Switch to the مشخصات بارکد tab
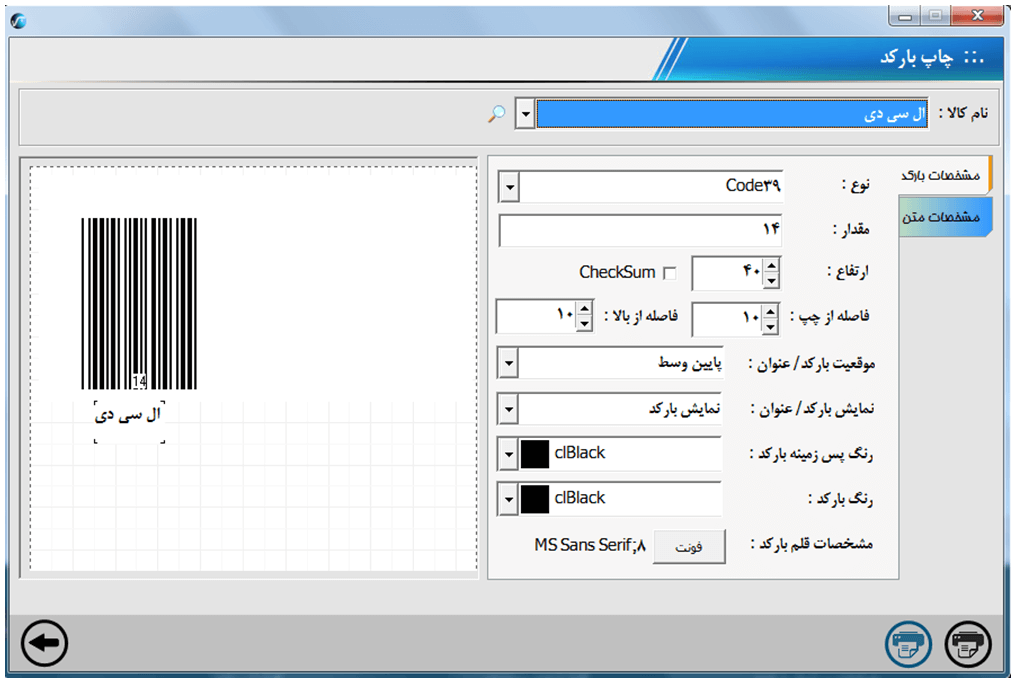Screen dimensions: 1017x688 pos(944,175)
